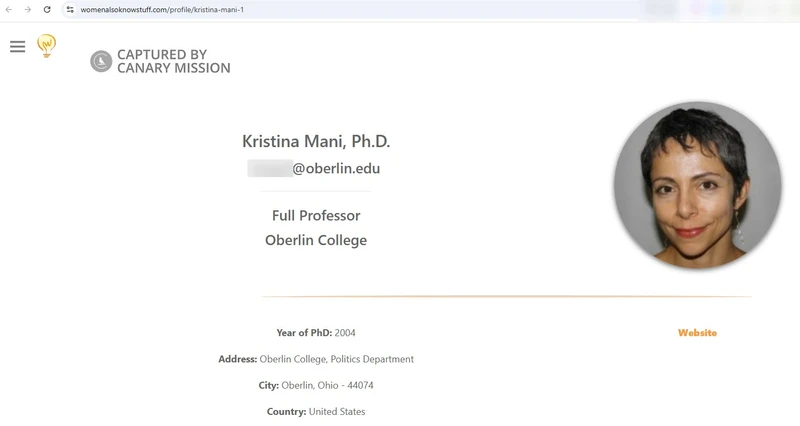Click the City: Oberlin, Ohio line

316,385
